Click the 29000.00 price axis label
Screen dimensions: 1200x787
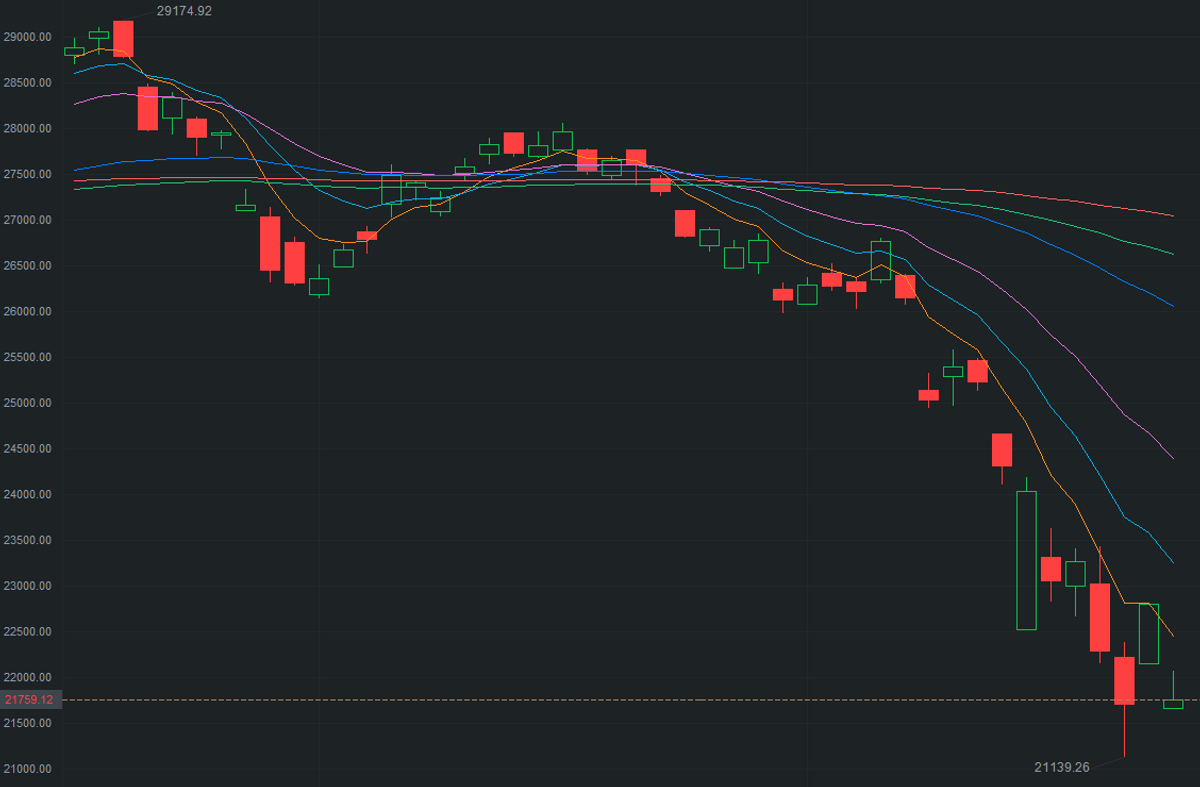28,37
